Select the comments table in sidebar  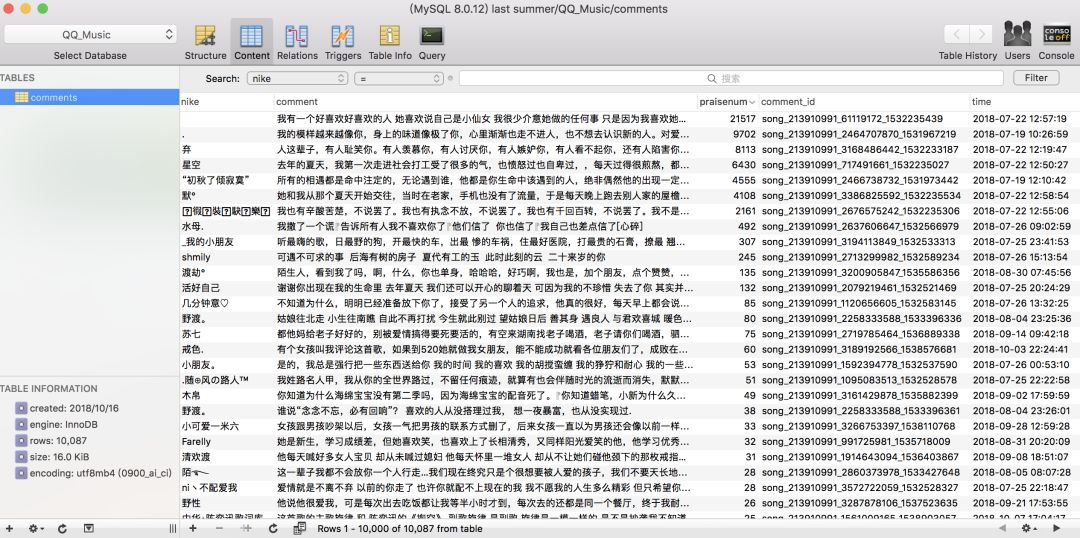pyautogui.click(x=90, y=97)
